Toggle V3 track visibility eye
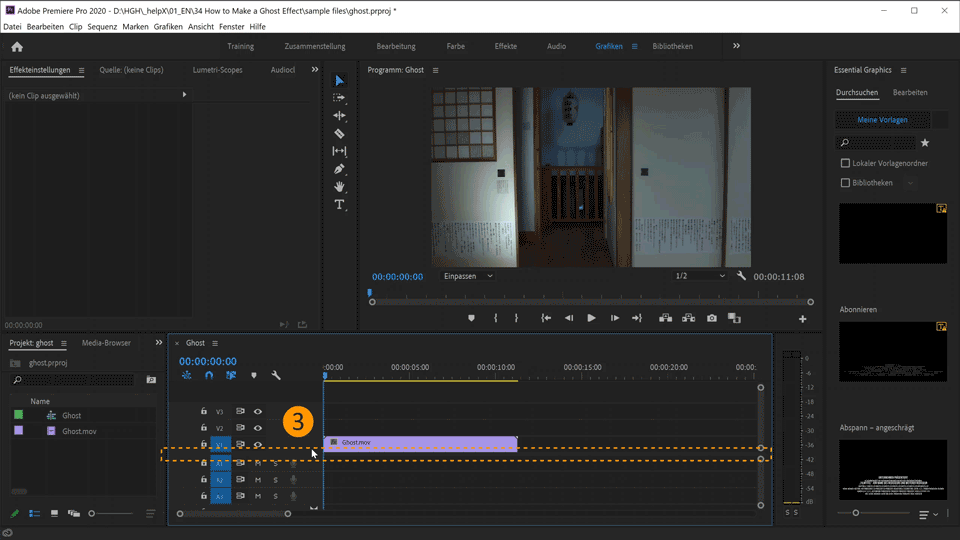Screen dimensions: 960x540 (258, 411)
